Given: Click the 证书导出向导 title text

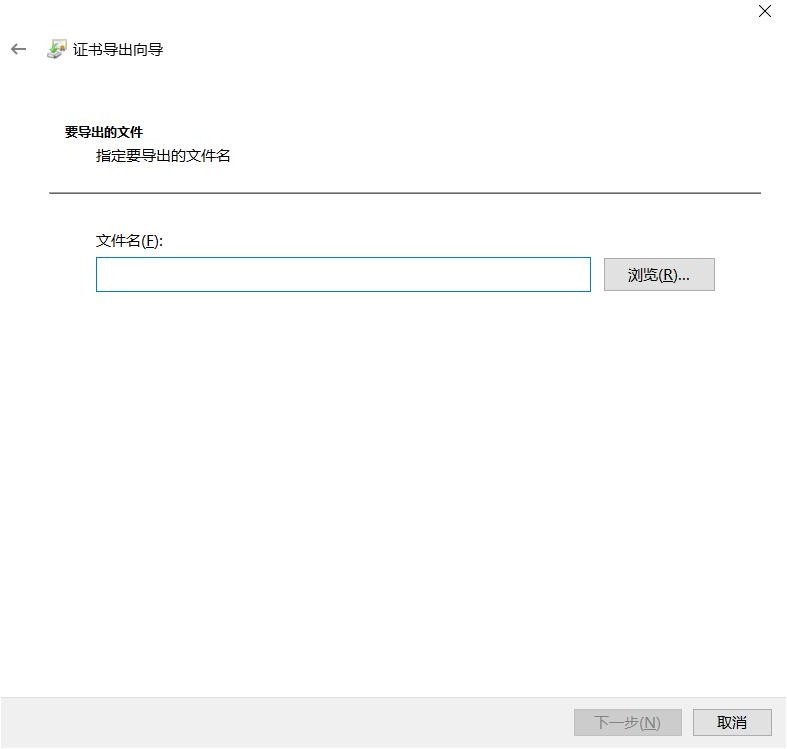Looking at the screenshot, I should click(x=118, y=50).
